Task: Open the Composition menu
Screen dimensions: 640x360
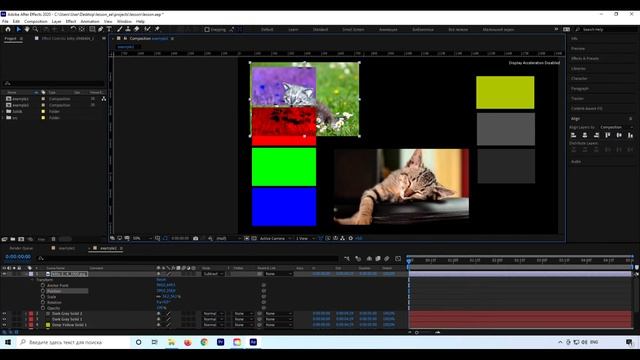Action: click(x=36, y=21)
